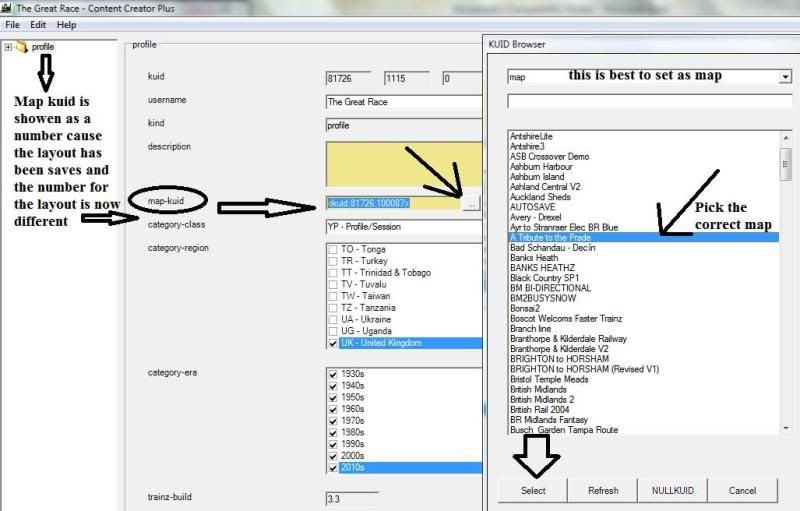This screenshot has height=511, width=800.
Task: Toggle the UK - United Kingdom checkbox
Action: [x=334, y=343]
